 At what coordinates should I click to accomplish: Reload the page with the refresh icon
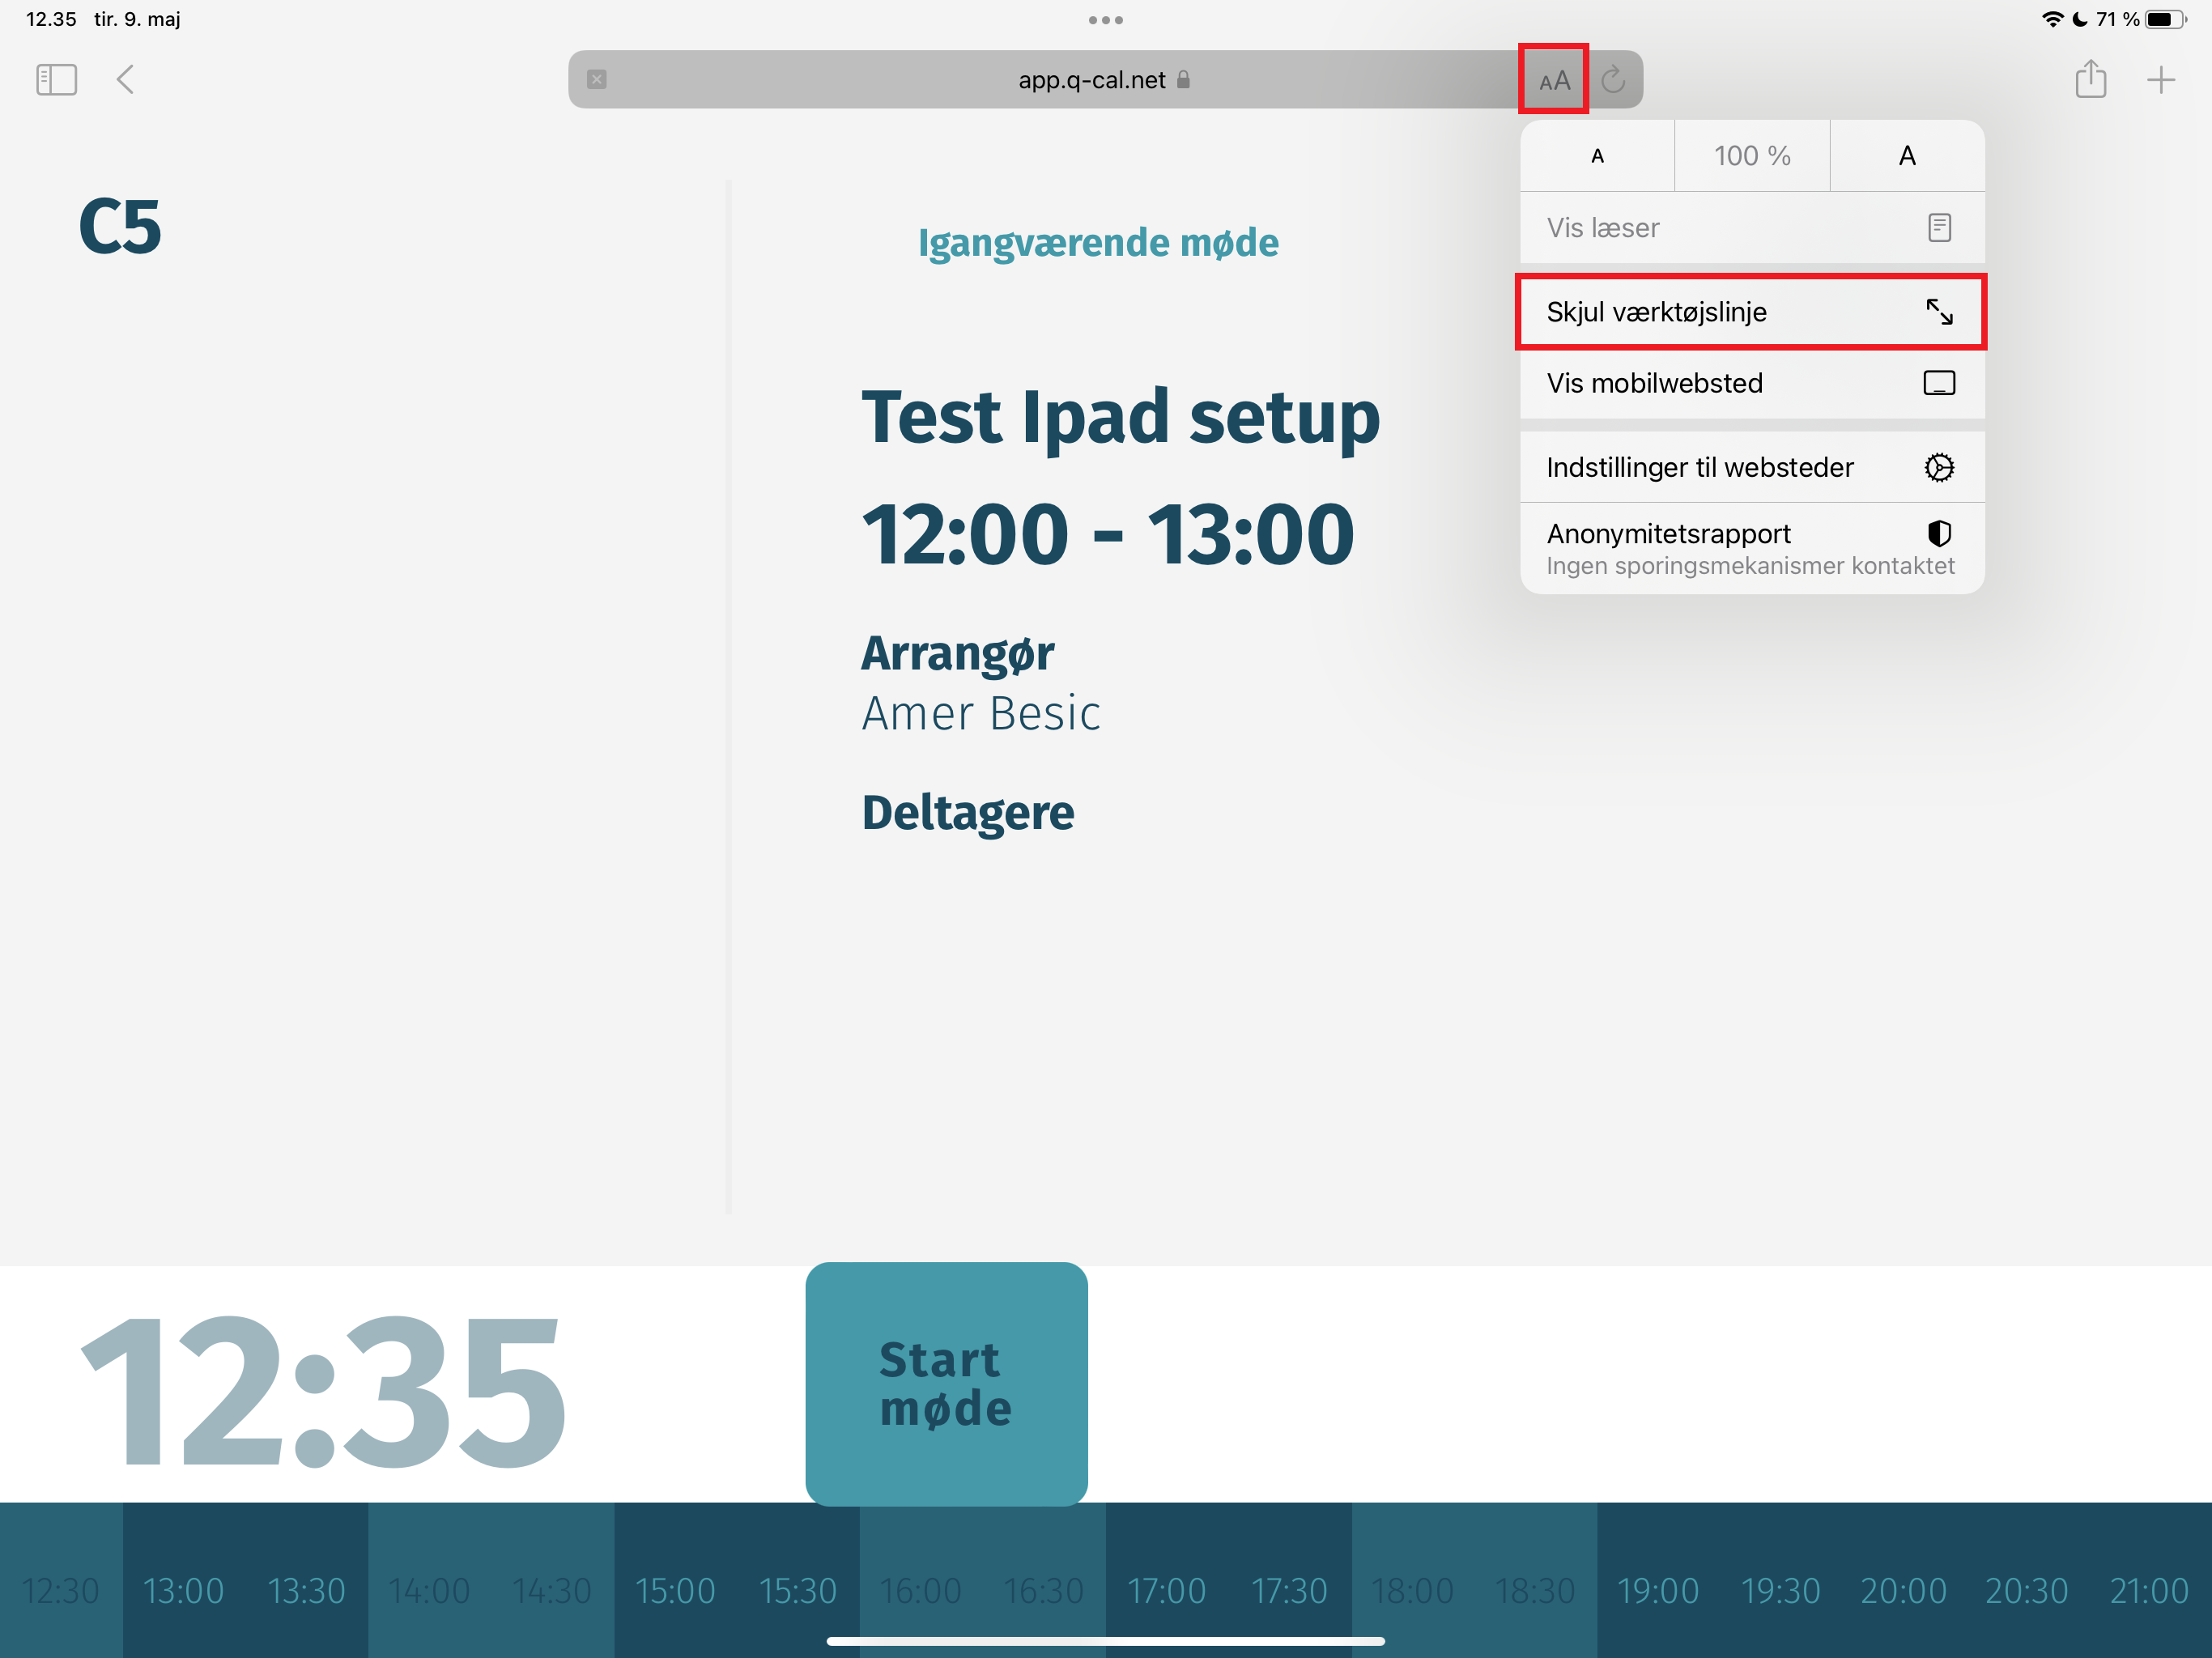pos(1613,80)
